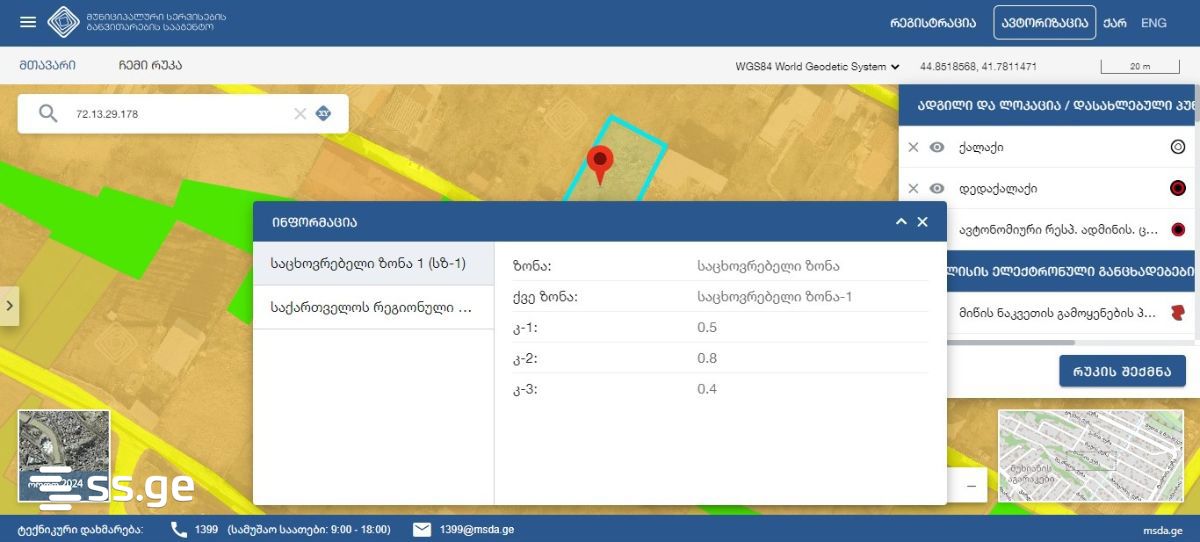Expand the left side panel arrow
The width and height of the screenshot is (1200, 542).
[10, 305]
